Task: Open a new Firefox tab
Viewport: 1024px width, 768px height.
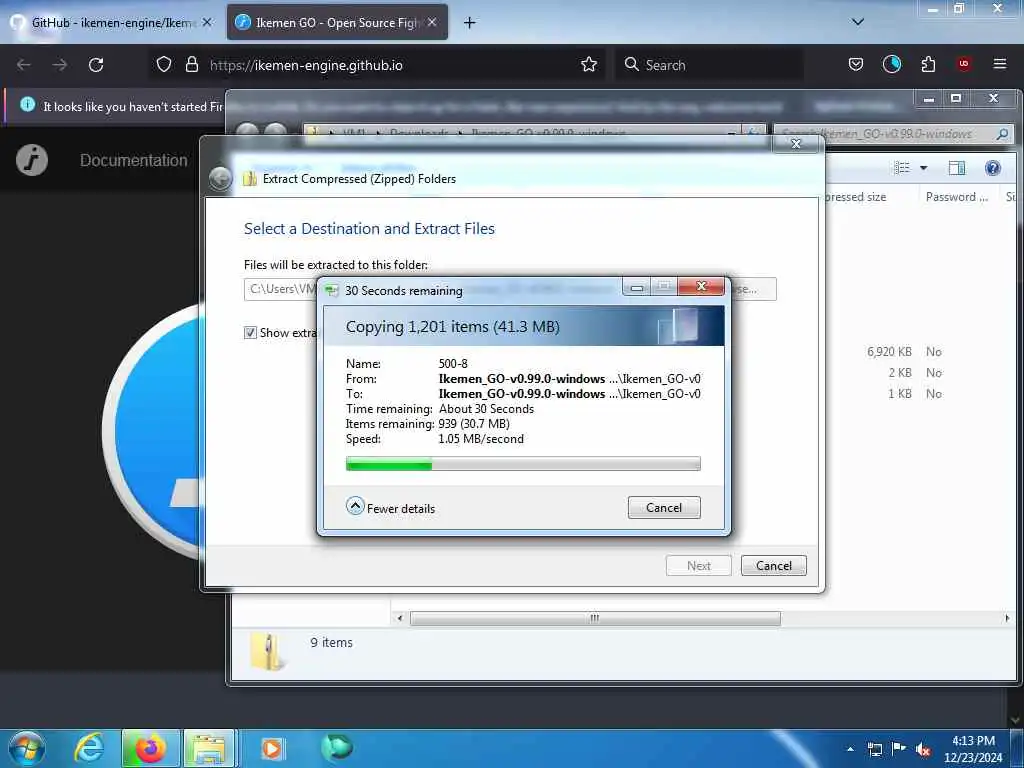Action: pyautogui.click(x=469, y=23)
